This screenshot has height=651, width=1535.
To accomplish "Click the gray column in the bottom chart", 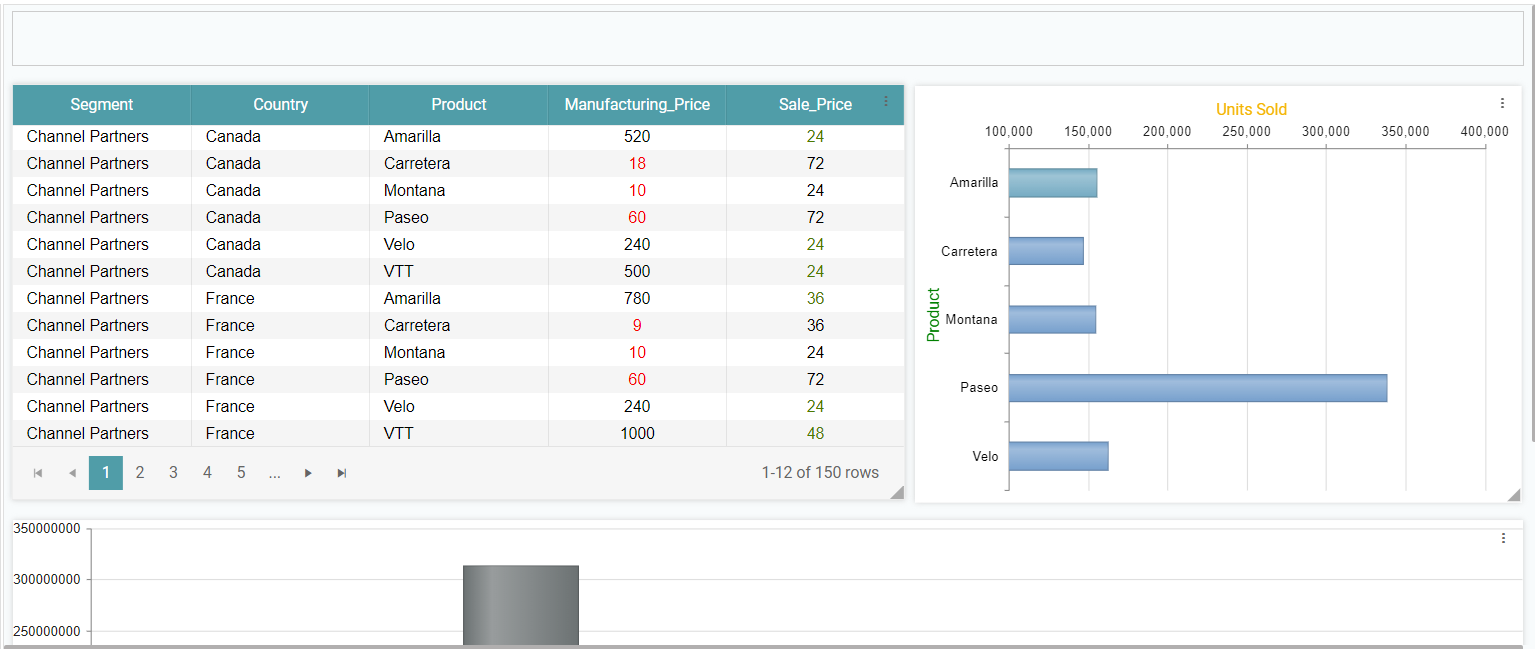I will (x=520, y=605).
